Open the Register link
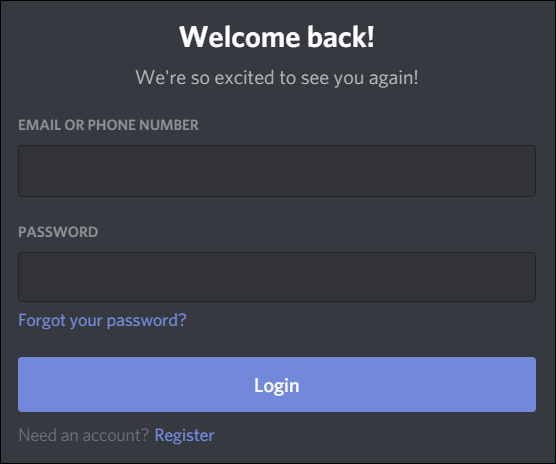The image size is (556, 464). pyautogui.click(x=184, y=435)
